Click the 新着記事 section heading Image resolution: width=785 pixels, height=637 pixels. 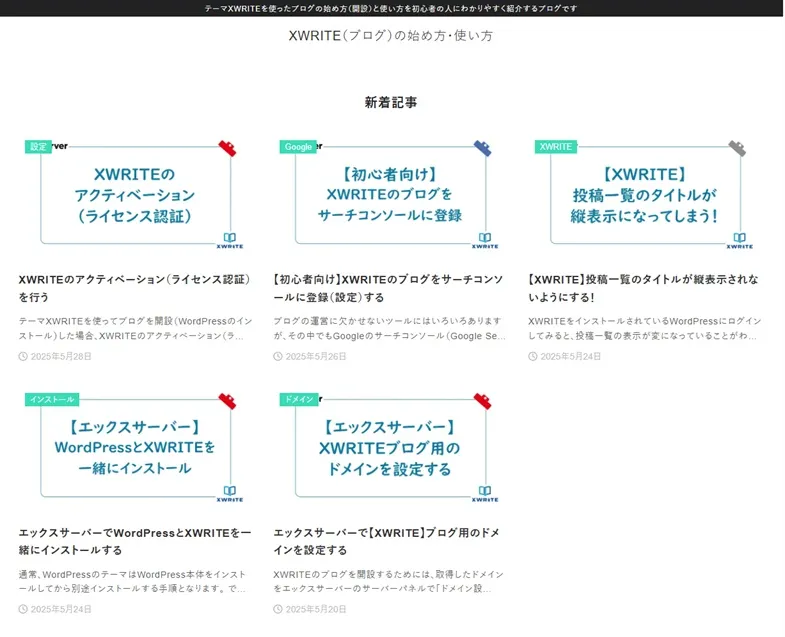click(390, 103)
